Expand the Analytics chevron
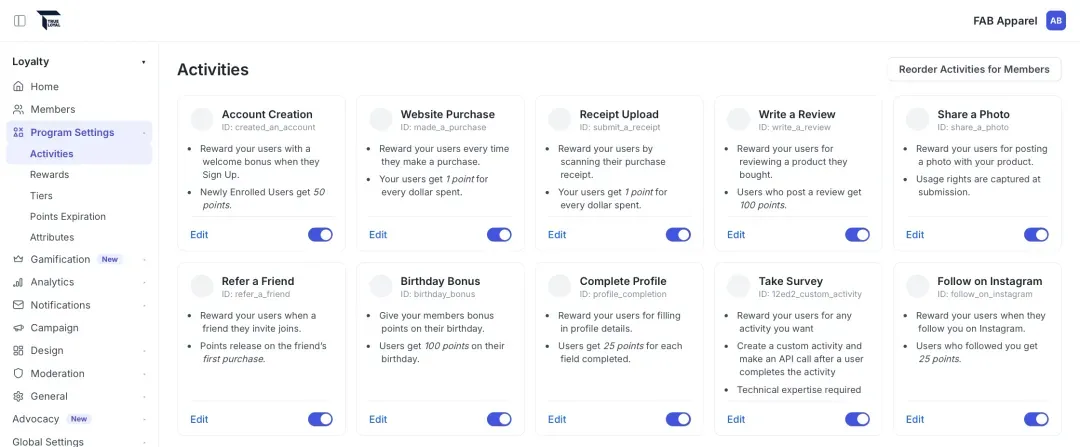This screenshot has width=1080, height=447. [144, 282]
